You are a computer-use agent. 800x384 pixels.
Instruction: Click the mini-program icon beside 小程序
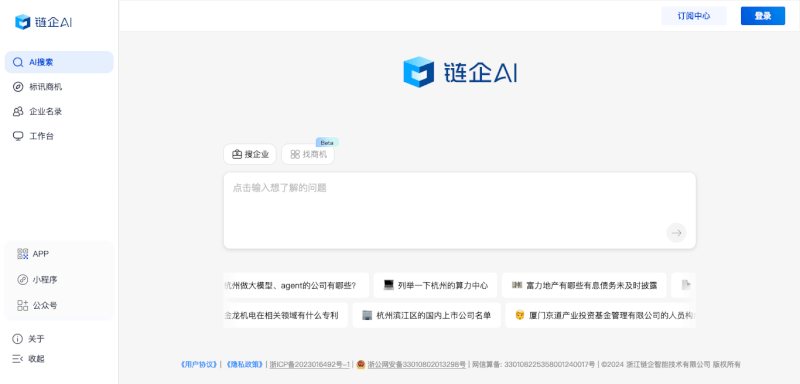pos(22,279)
